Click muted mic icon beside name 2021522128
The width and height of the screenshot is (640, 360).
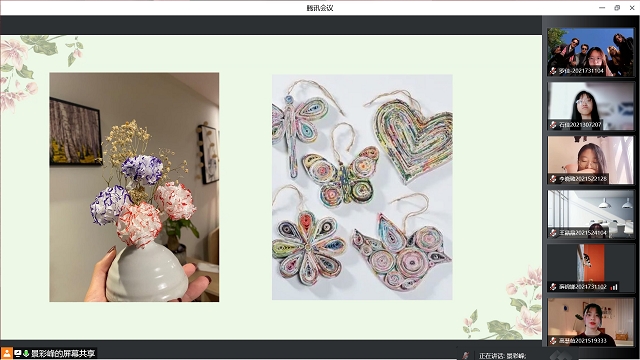tap(553, 179)
